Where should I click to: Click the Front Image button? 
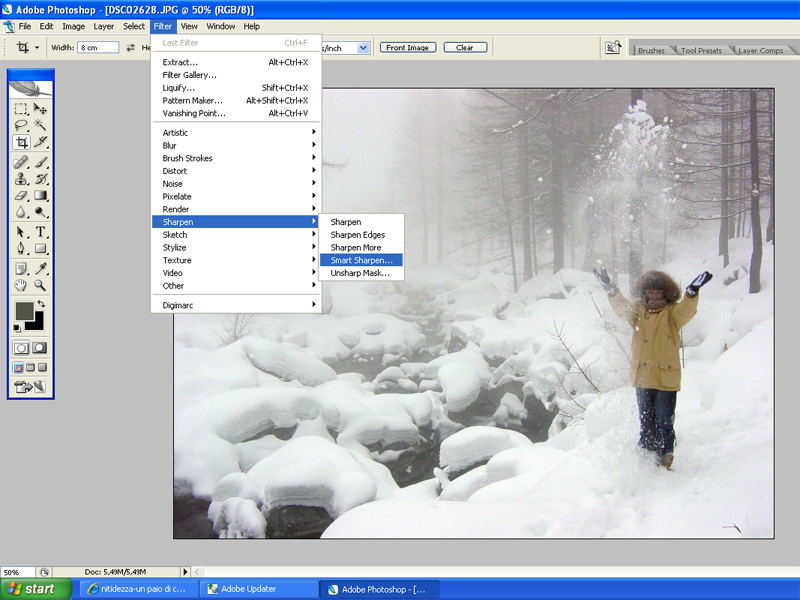[x=408, y=47]
